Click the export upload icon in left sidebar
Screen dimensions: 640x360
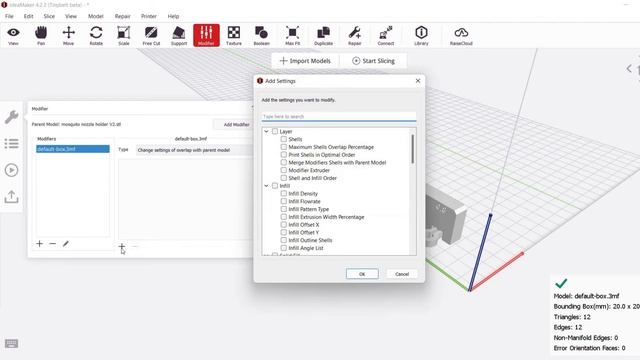coord(11,197)
